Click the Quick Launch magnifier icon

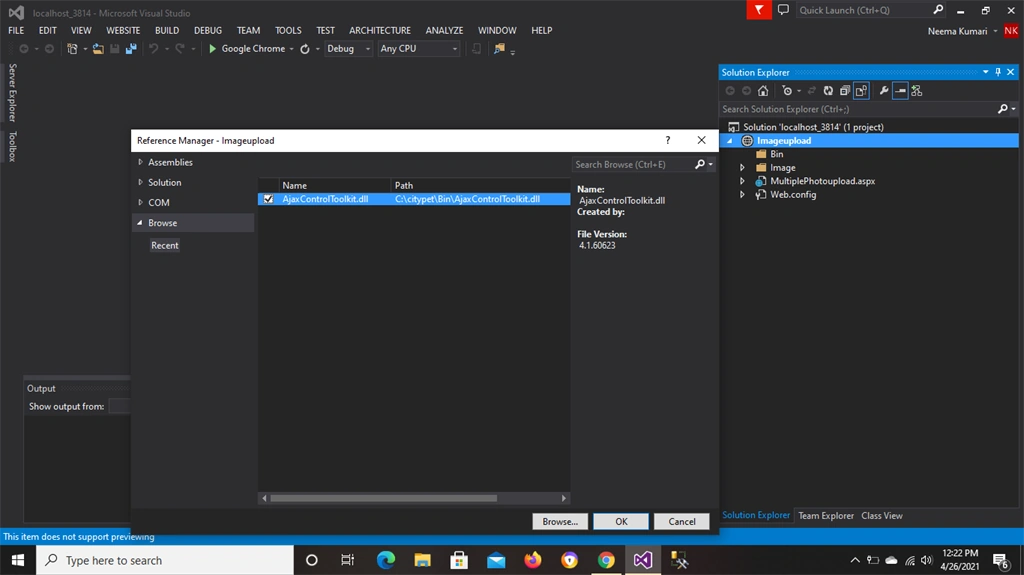click(x=938, y=10)
